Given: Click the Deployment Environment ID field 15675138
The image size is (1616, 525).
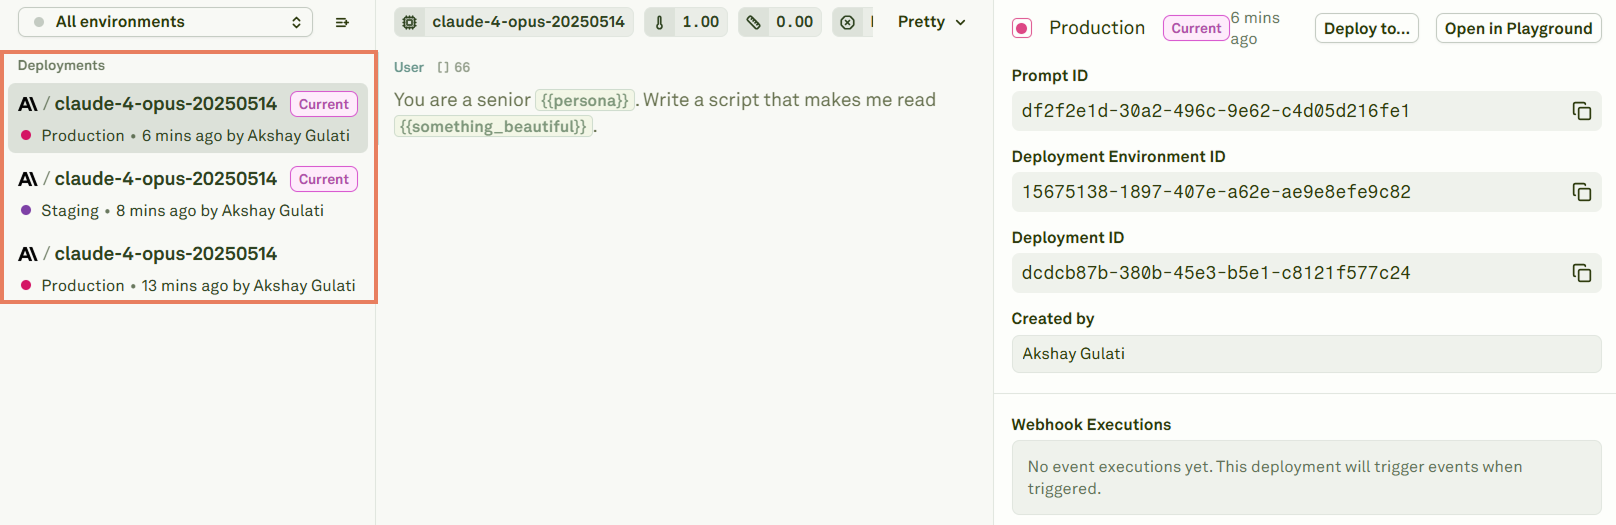Looking at the screenshot, I should click(1306, 192).
